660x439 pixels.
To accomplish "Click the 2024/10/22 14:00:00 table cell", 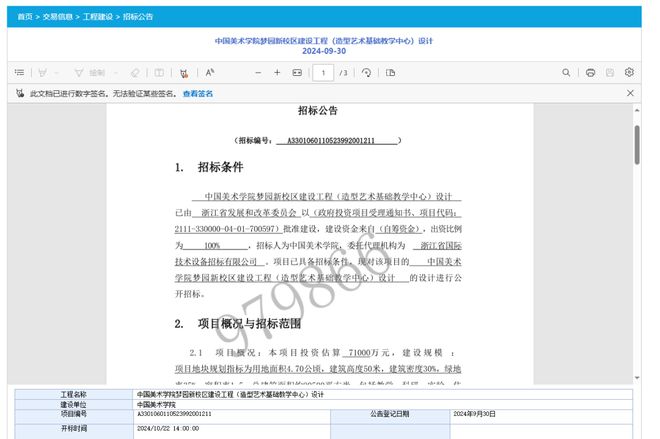I will pos(168,428).
